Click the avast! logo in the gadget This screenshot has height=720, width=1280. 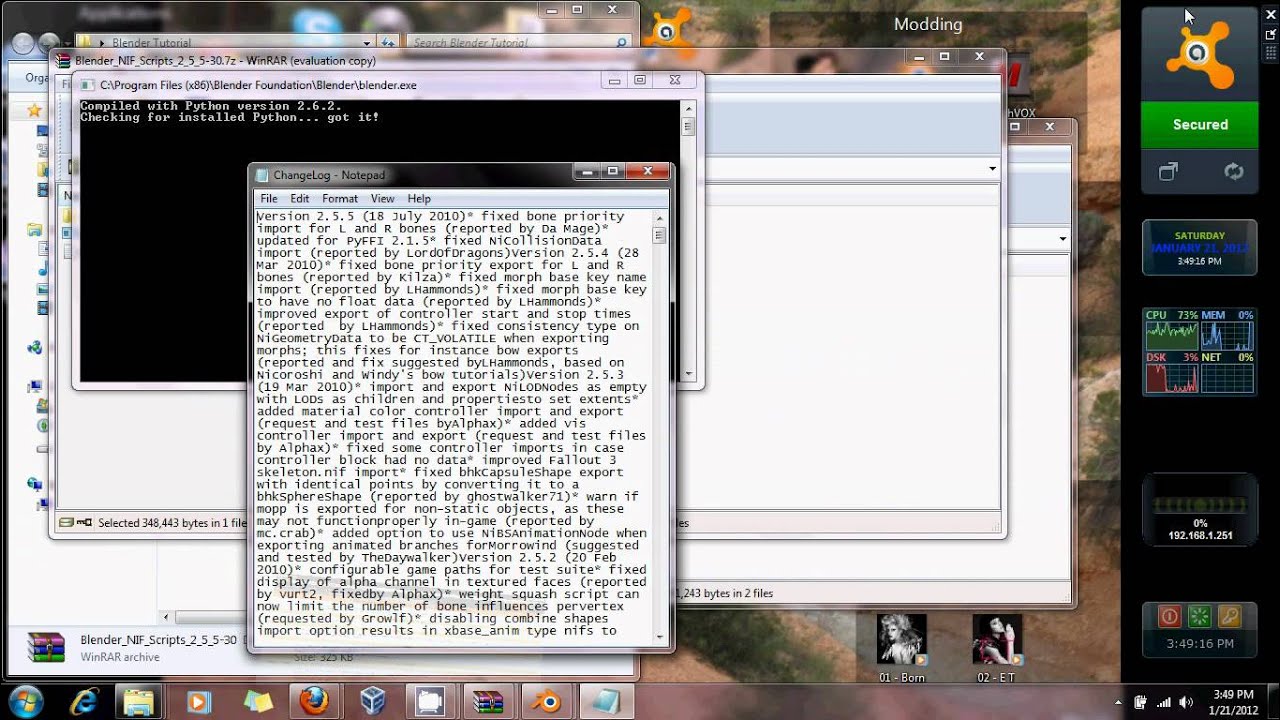[1200, 57]
